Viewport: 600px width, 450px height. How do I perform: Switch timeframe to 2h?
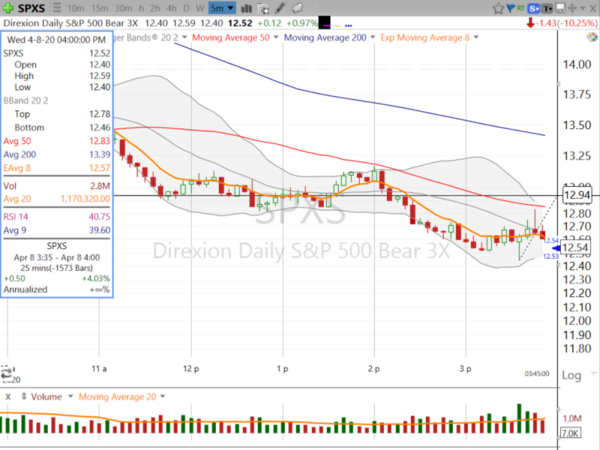(155, 8)
